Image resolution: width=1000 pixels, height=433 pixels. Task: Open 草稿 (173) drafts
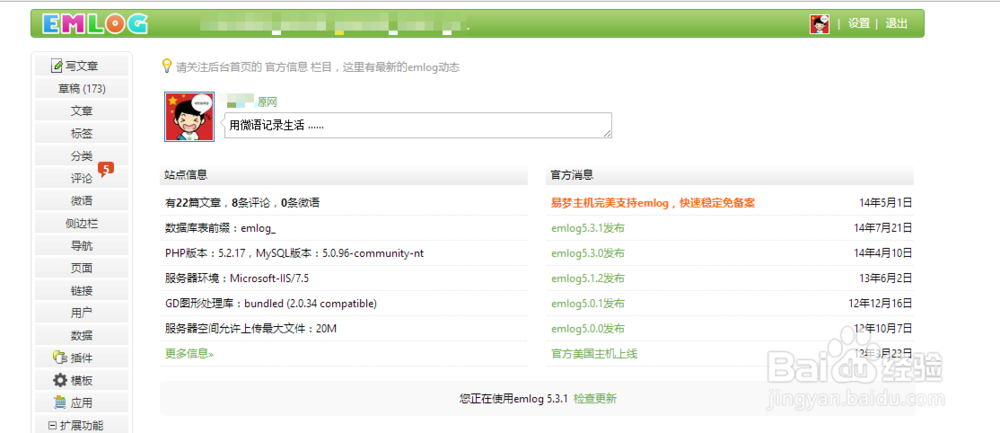pos(82,89)
